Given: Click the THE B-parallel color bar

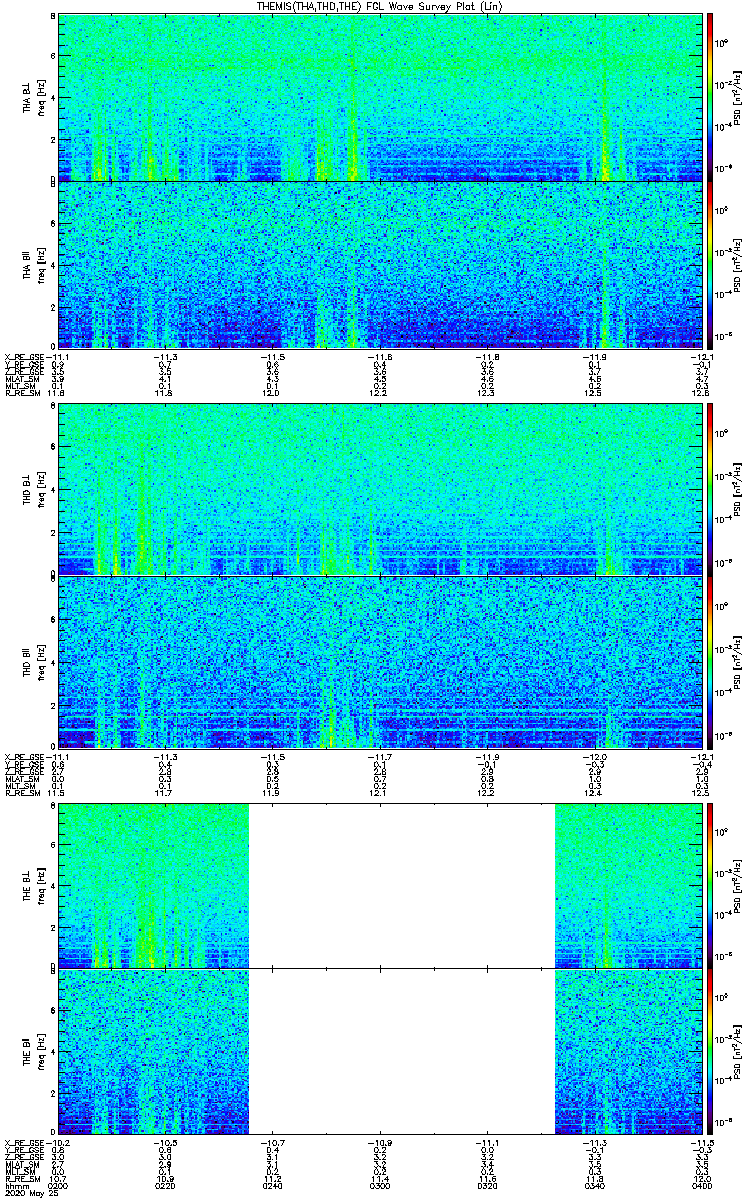Looking at the screenshot, I should [710, 1053].
